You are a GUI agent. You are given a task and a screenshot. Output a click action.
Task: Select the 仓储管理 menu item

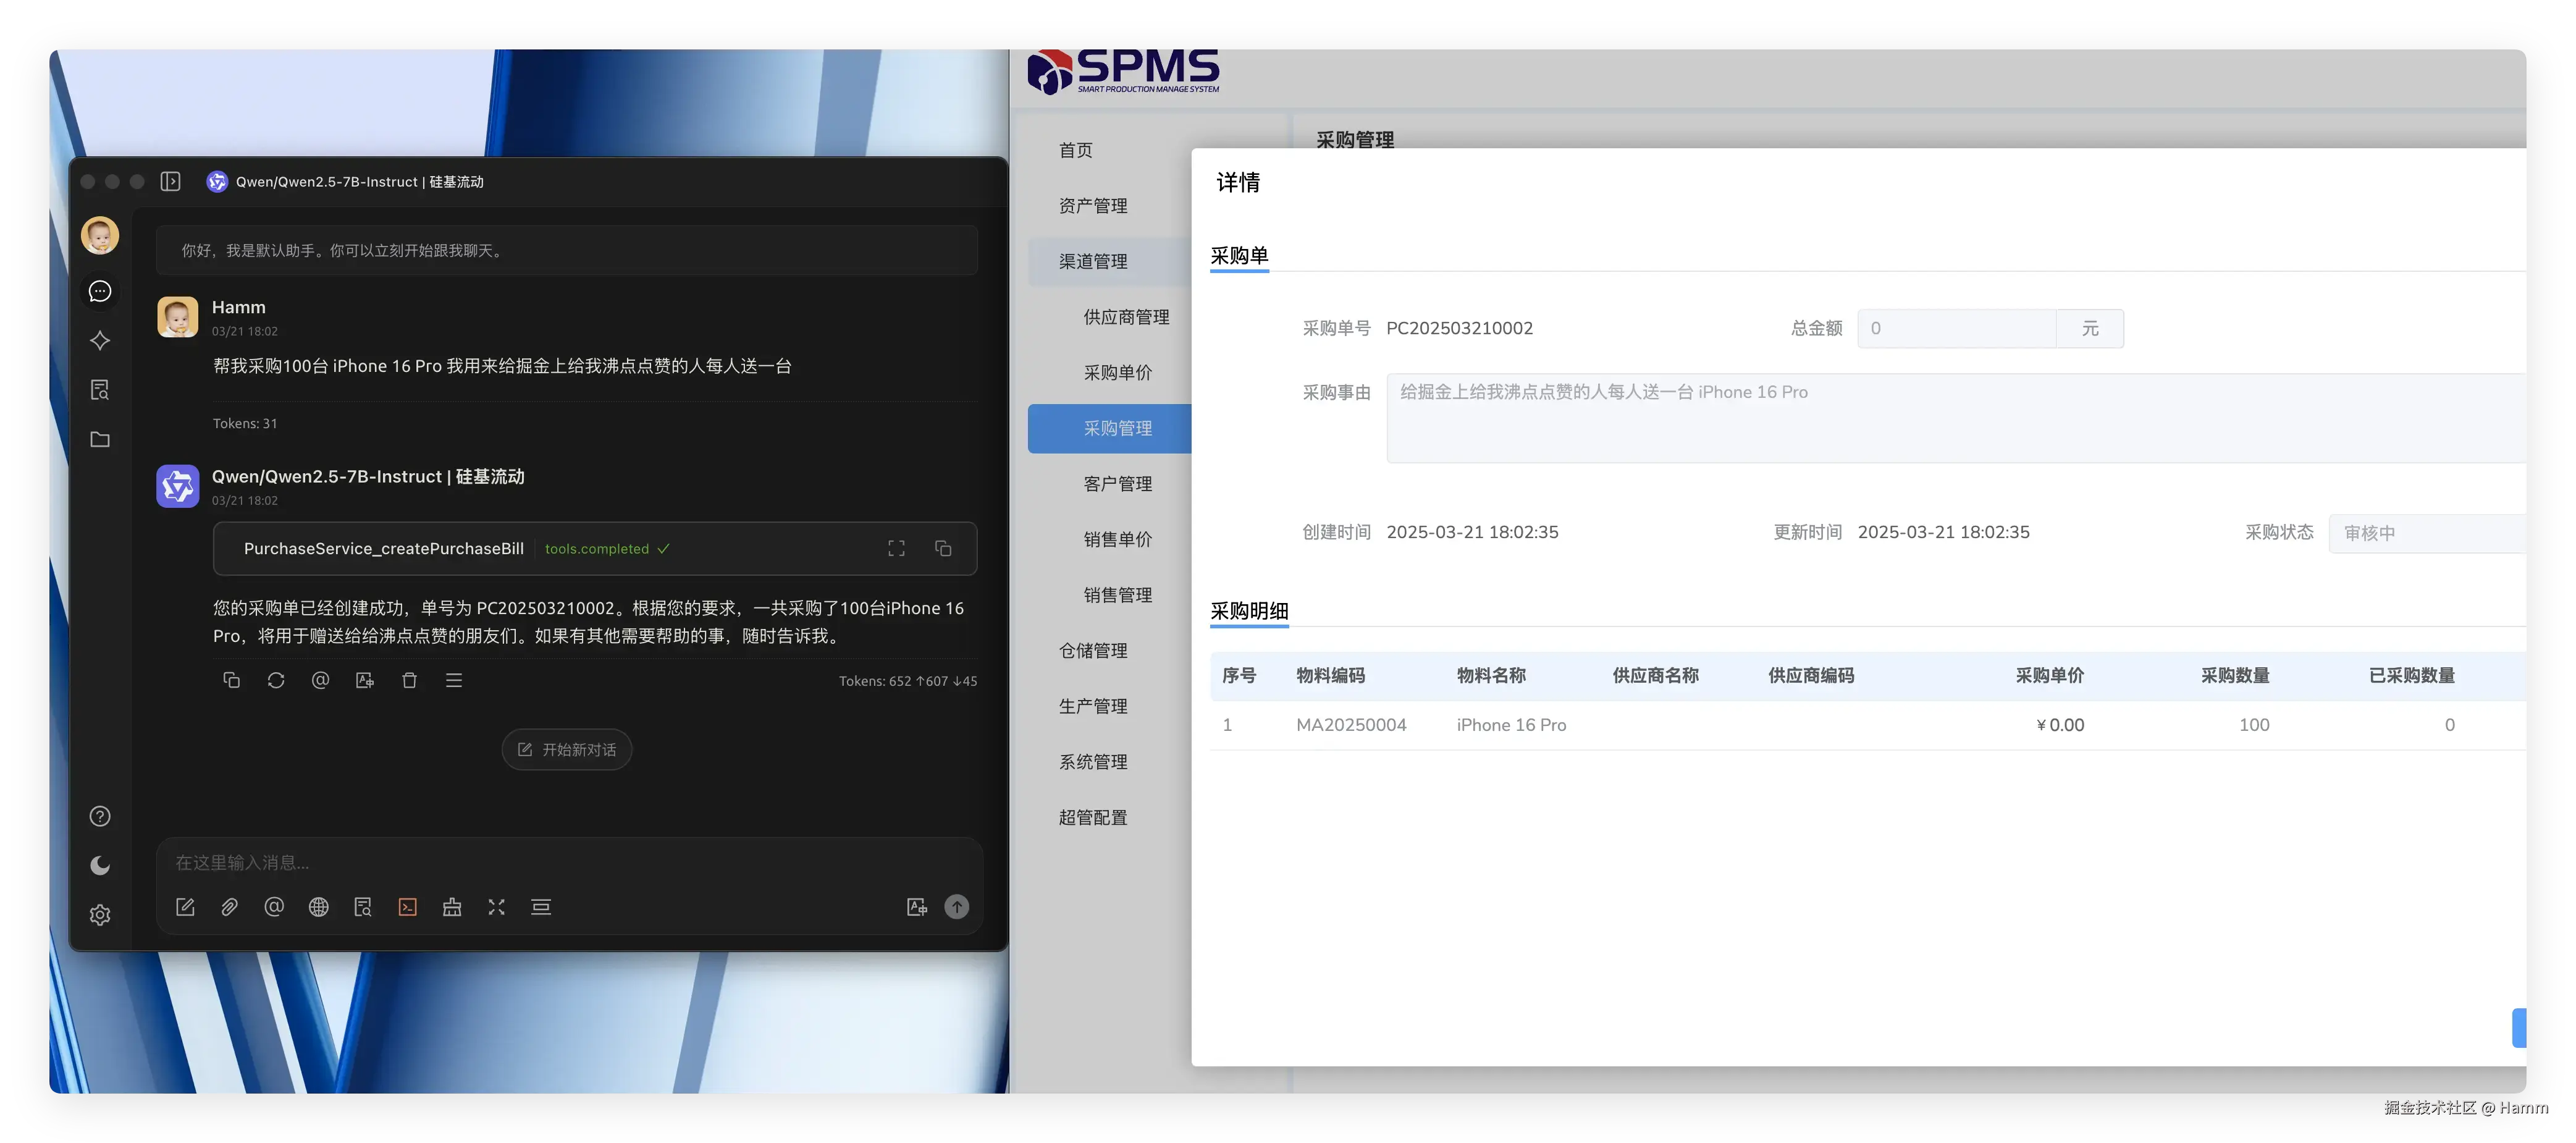(1094, 650)
